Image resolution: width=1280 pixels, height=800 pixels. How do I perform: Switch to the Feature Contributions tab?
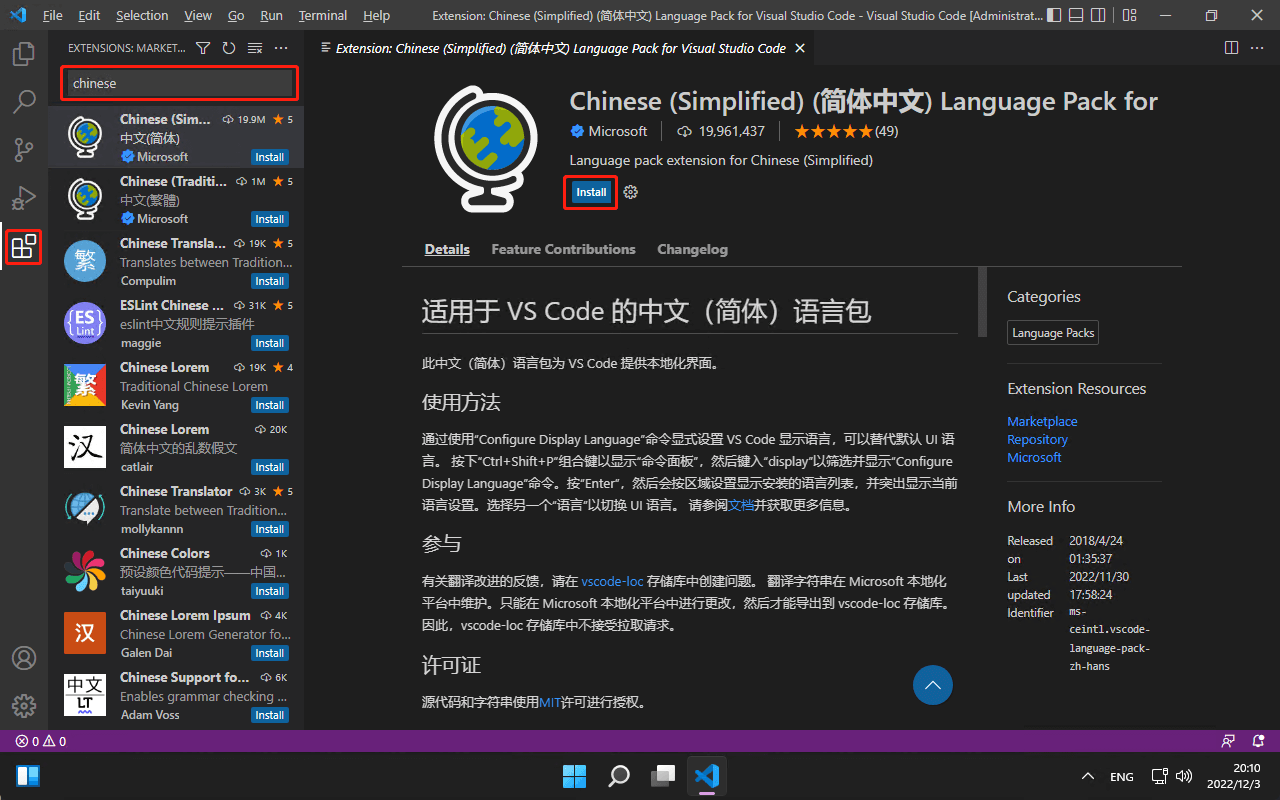563,249
